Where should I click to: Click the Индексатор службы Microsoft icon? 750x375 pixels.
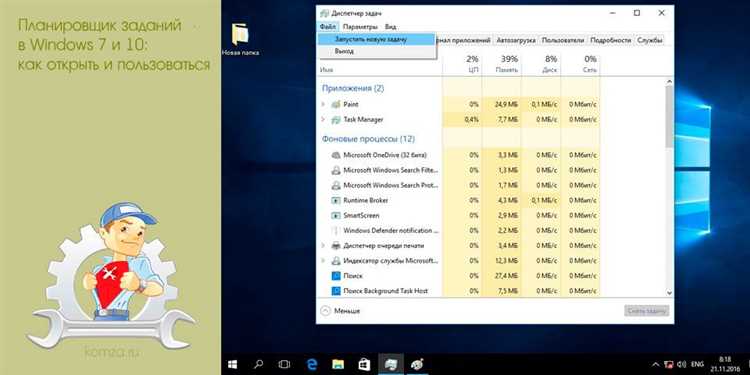tap(336, 261)
